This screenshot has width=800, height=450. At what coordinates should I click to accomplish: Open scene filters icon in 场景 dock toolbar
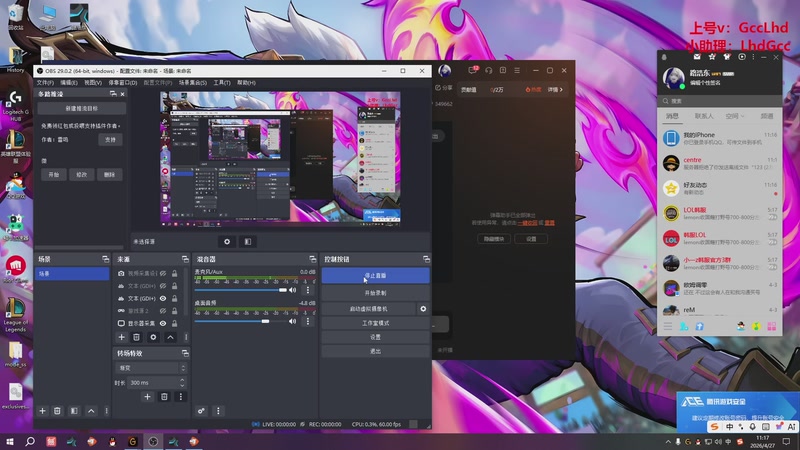(74, 411)
